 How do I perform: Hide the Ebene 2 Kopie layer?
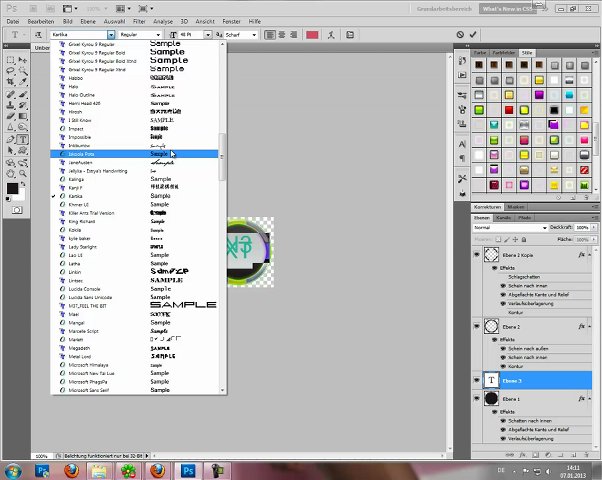pyautogui.click(x=476, y=255)
